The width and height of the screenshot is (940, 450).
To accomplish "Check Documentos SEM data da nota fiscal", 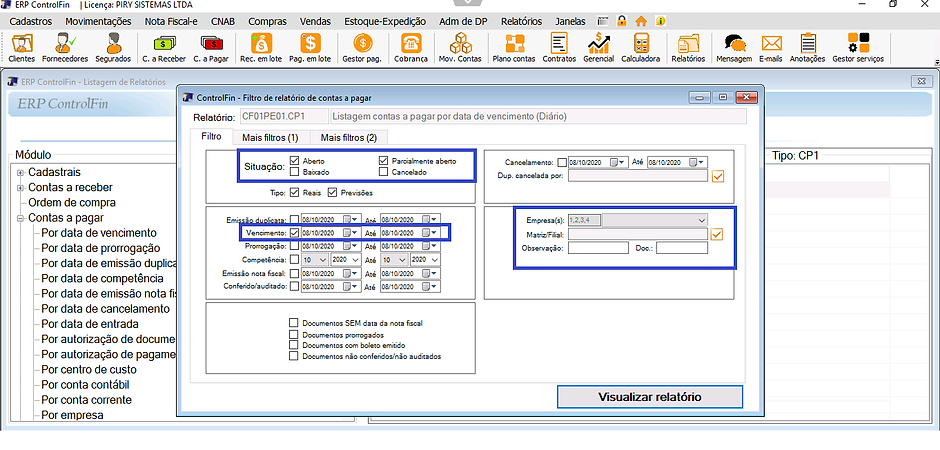I will (x=293, y=323).
